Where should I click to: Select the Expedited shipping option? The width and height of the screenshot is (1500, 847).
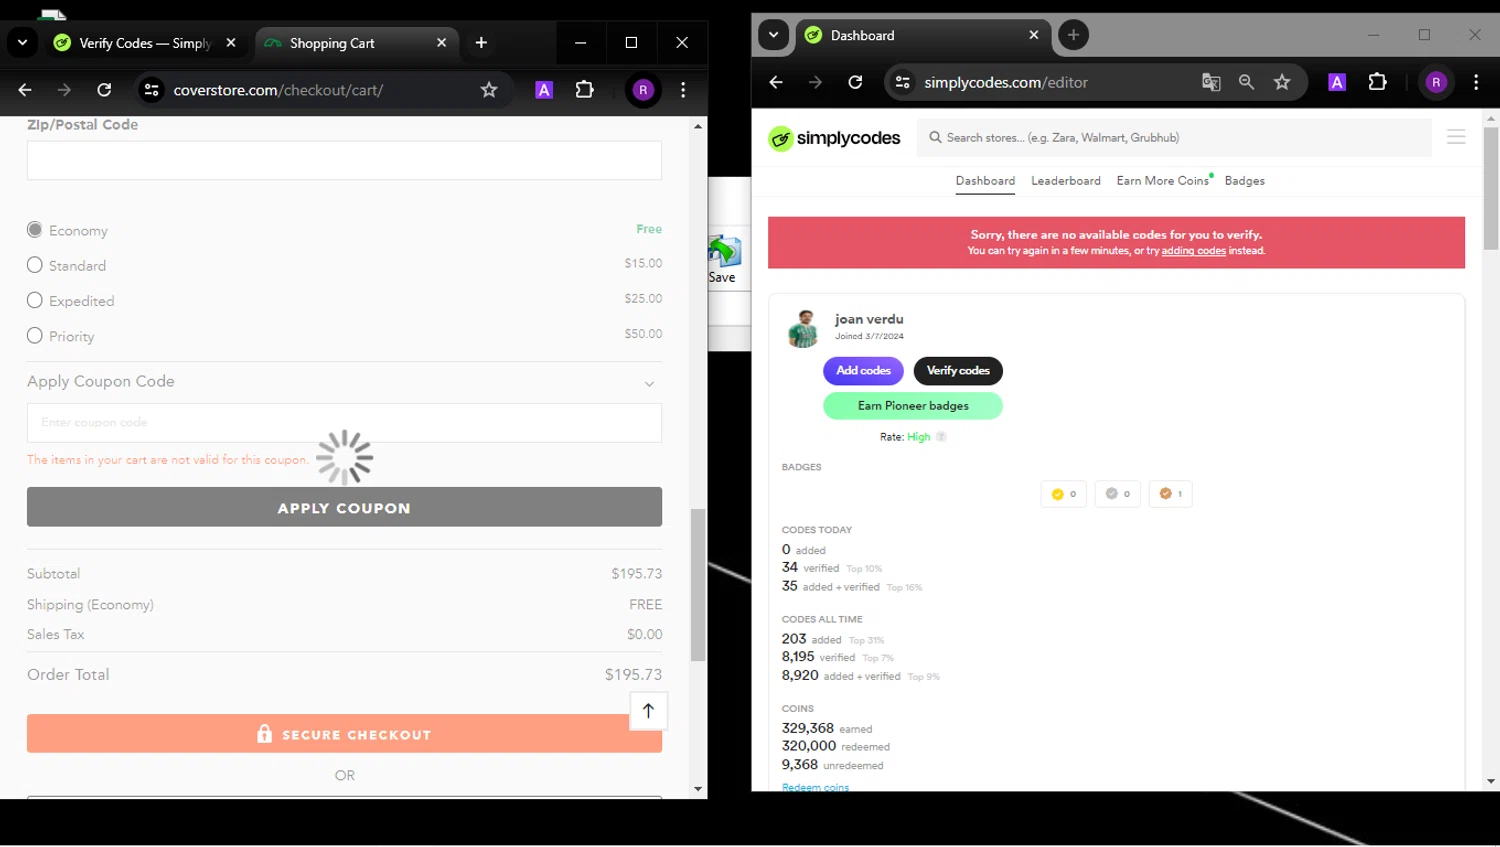click(35, 300)
